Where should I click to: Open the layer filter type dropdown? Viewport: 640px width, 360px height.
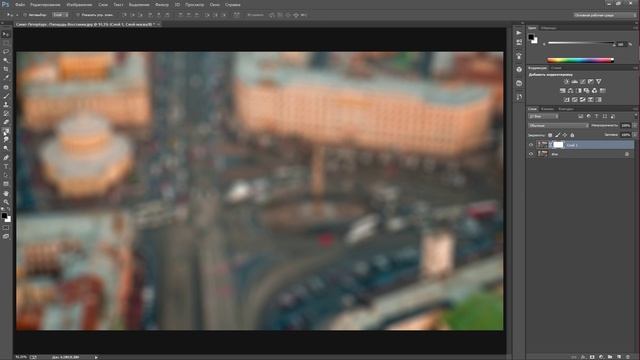(x=544, y=117)
